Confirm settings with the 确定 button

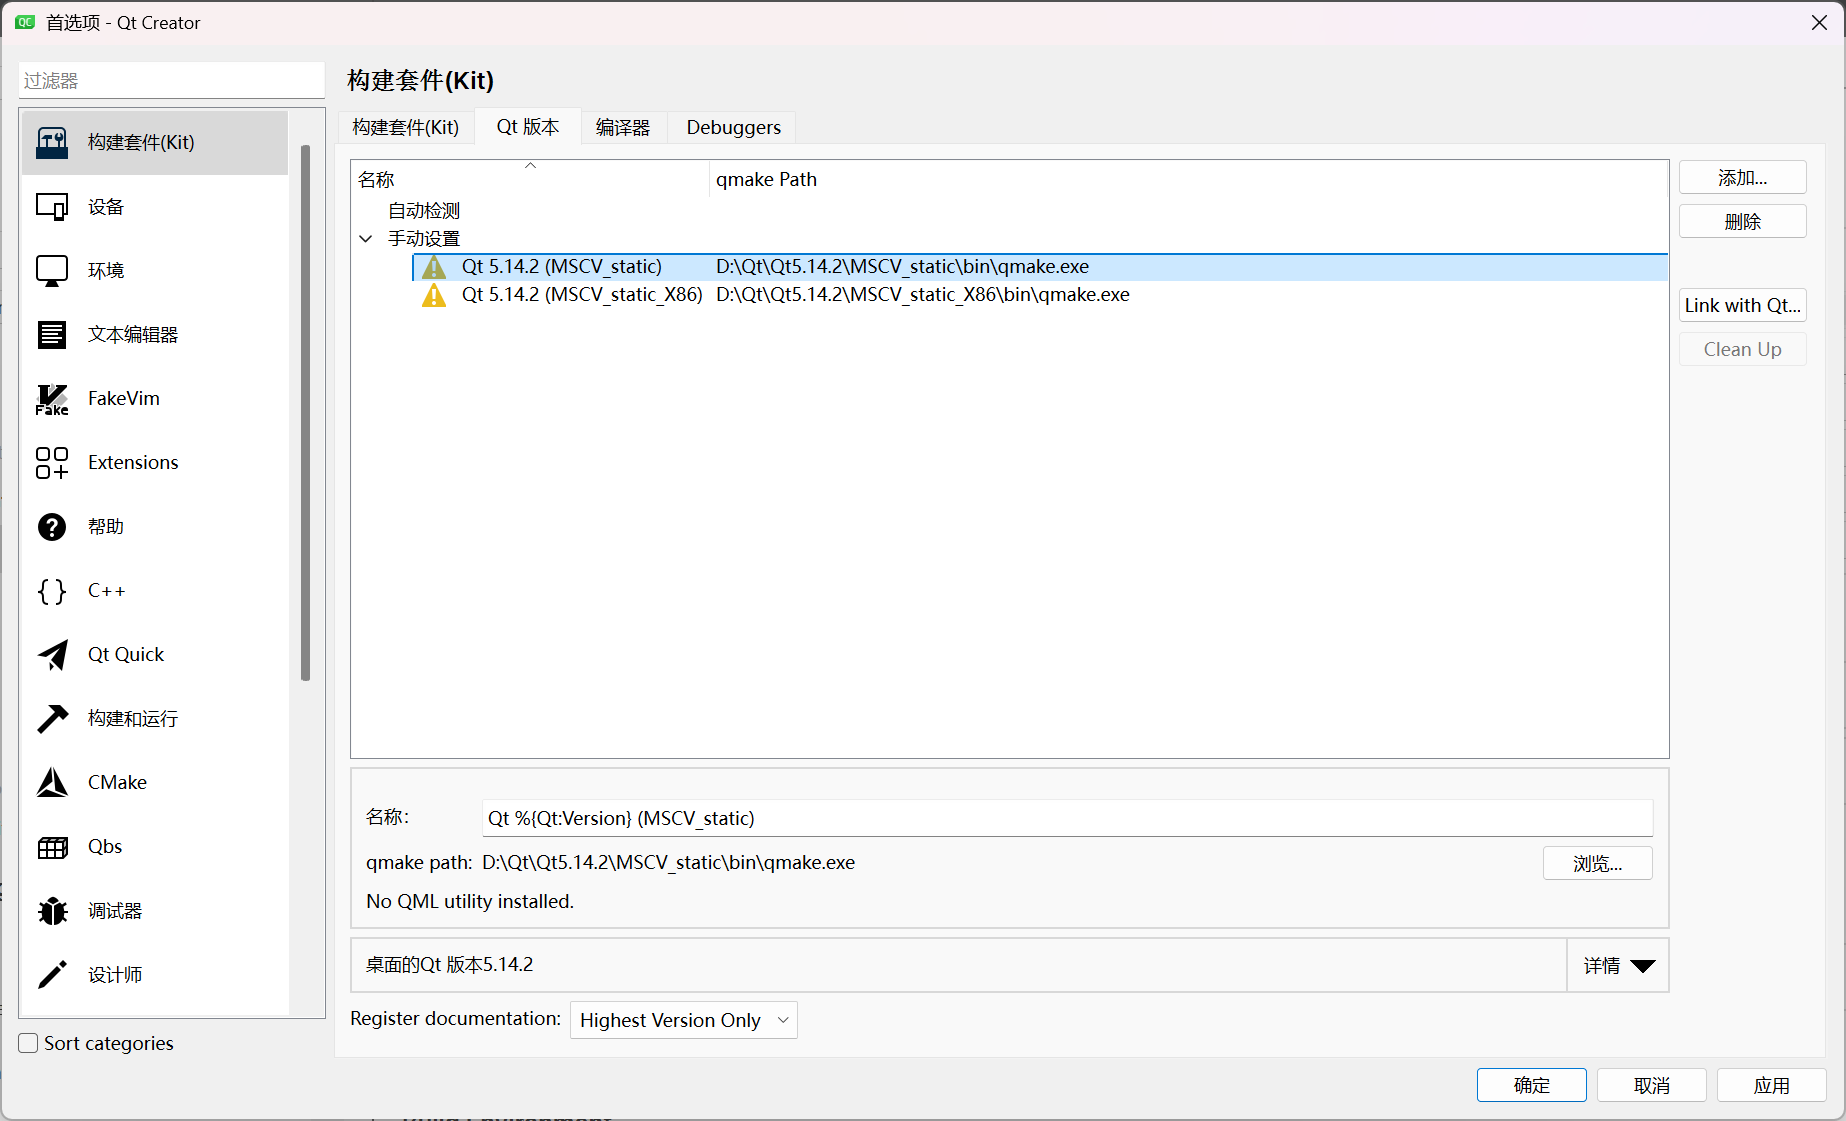coord(1532,1085)
